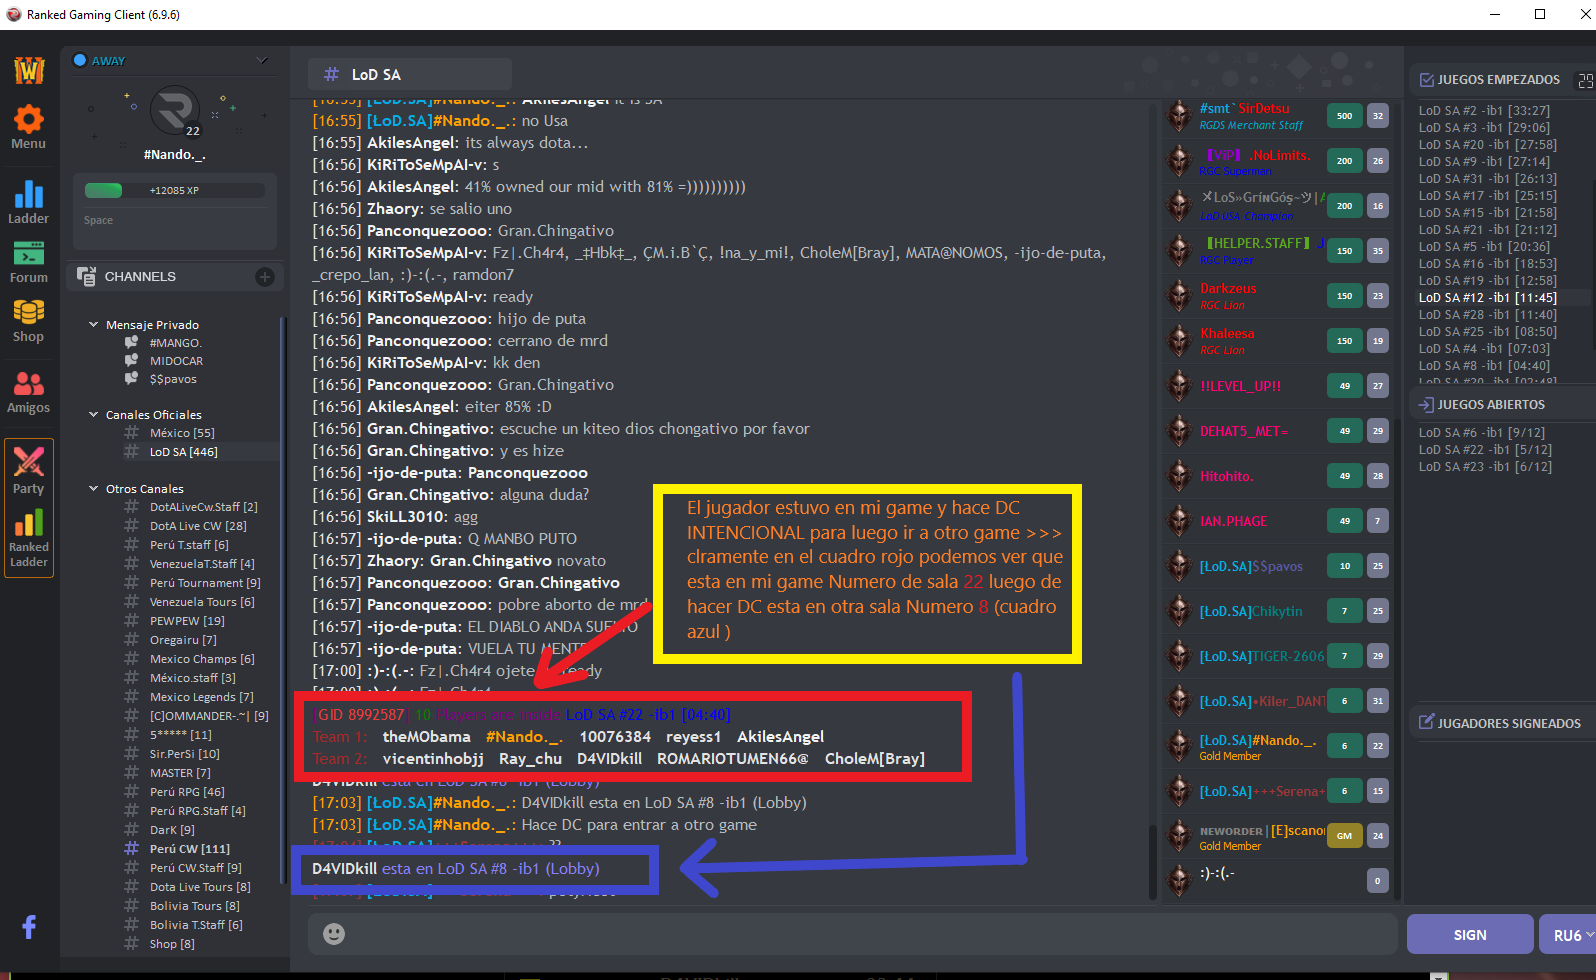Click the Facebook icon in sidebar
Viewport: 1596px width, 980px height.
click(x=29, y=927)
